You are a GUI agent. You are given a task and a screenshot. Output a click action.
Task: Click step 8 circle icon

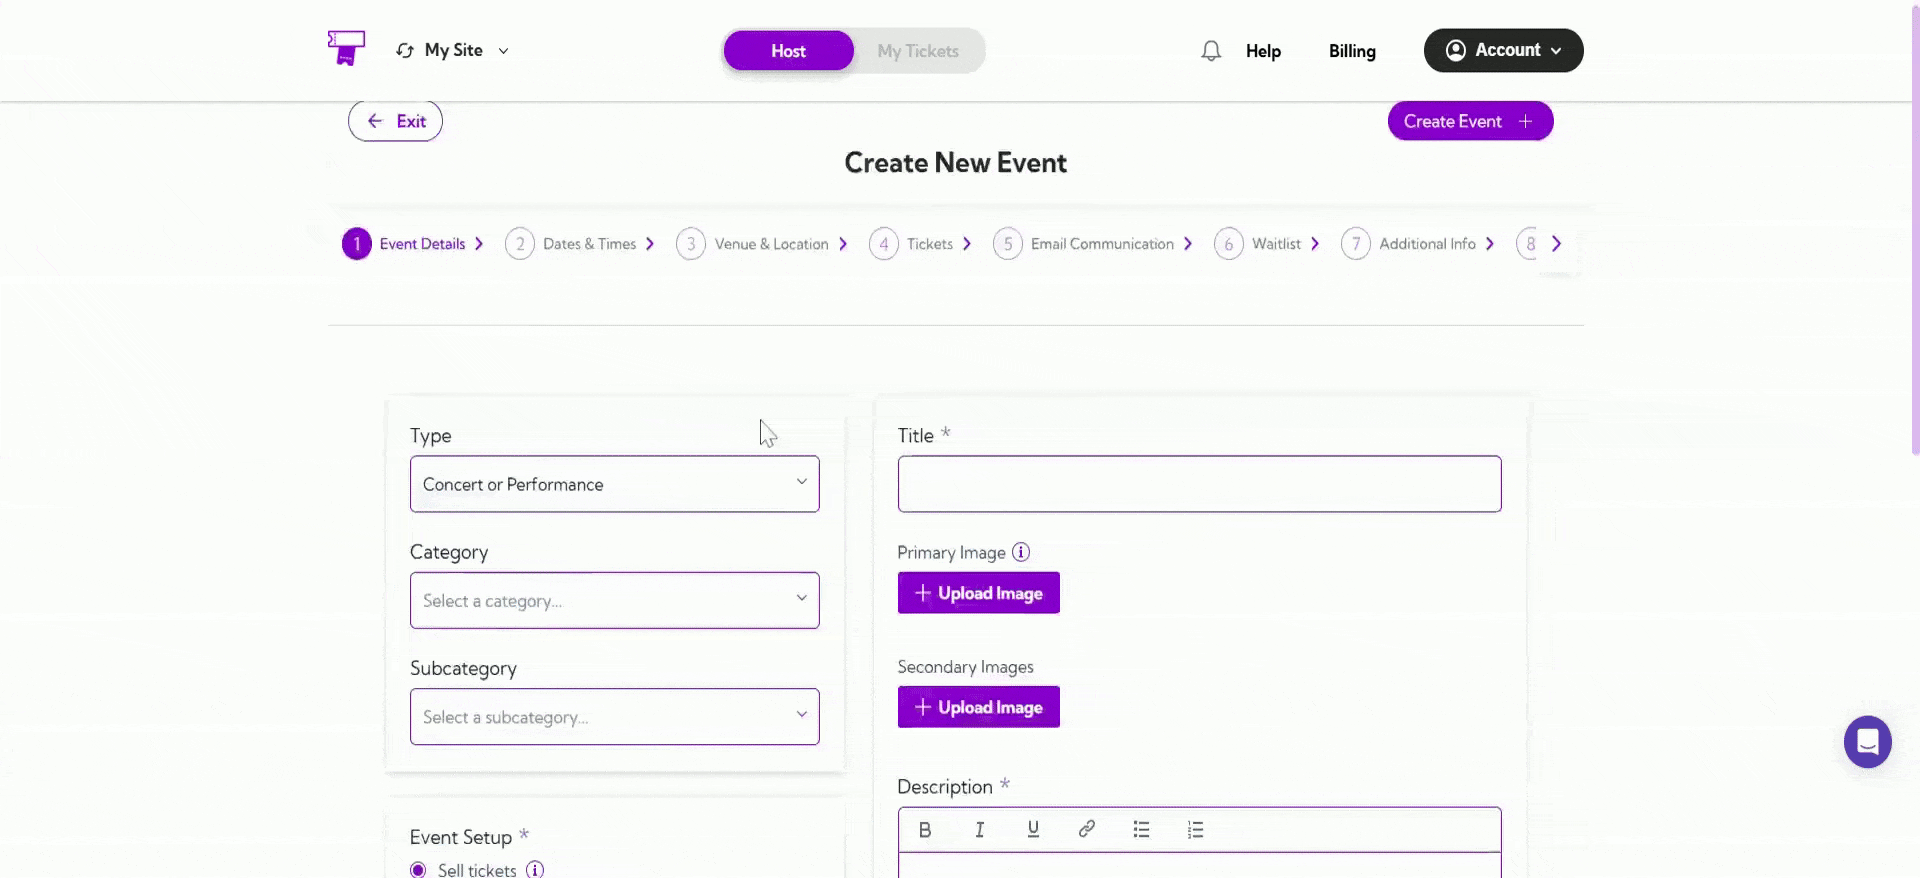[x=1529, y=244]
